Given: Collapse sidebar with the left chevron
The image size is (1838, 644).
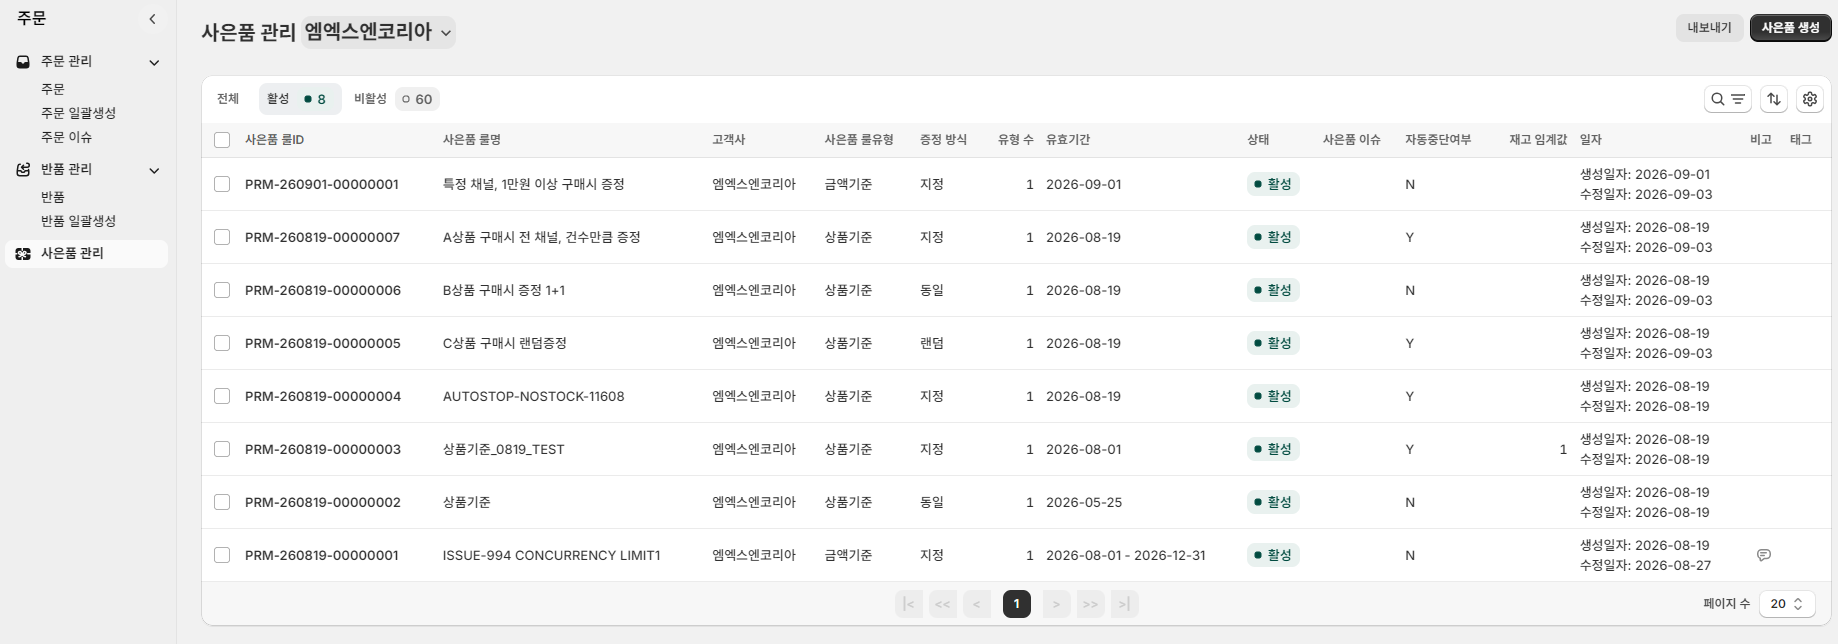Looking at the screenshot, I should point(152,19).
